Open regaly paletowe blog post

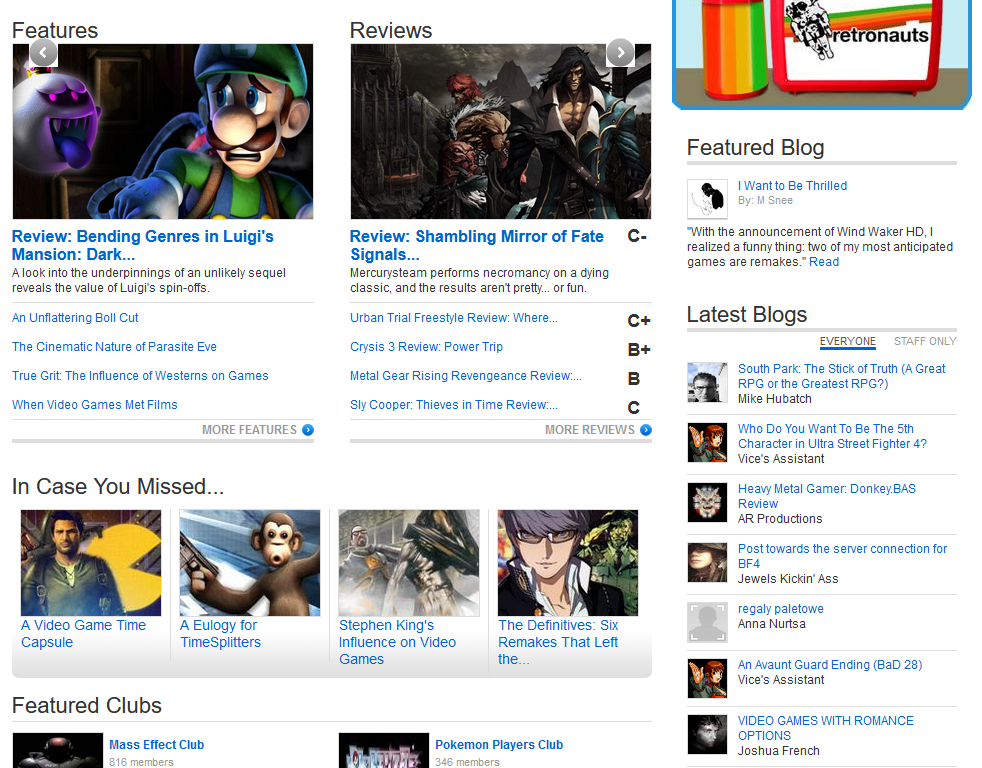[x=780, y=609]
